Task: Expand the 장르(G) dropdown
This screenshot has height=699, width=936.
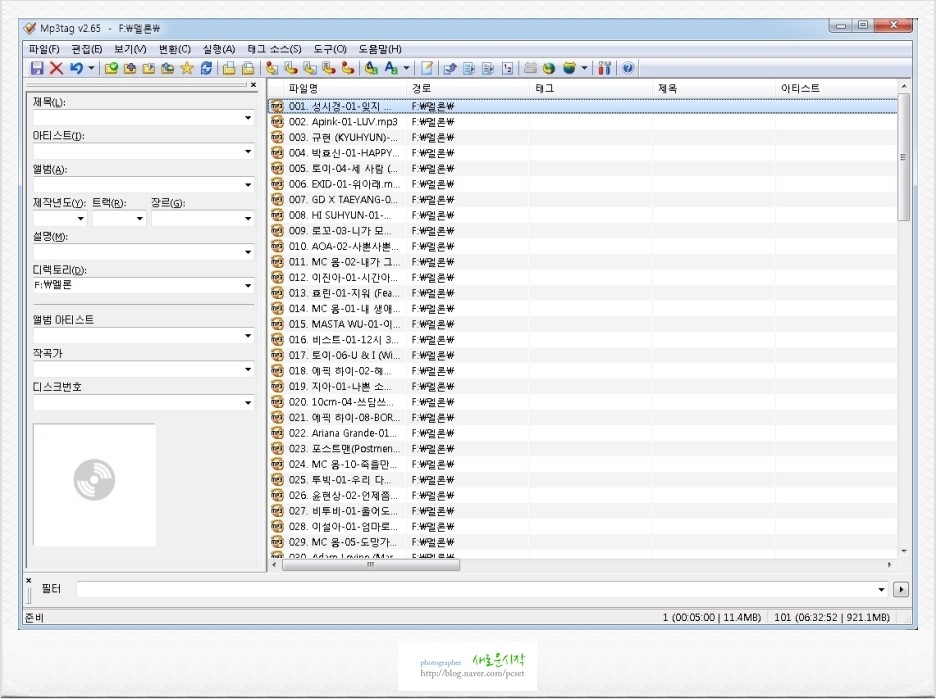Action: coord(248,218)
